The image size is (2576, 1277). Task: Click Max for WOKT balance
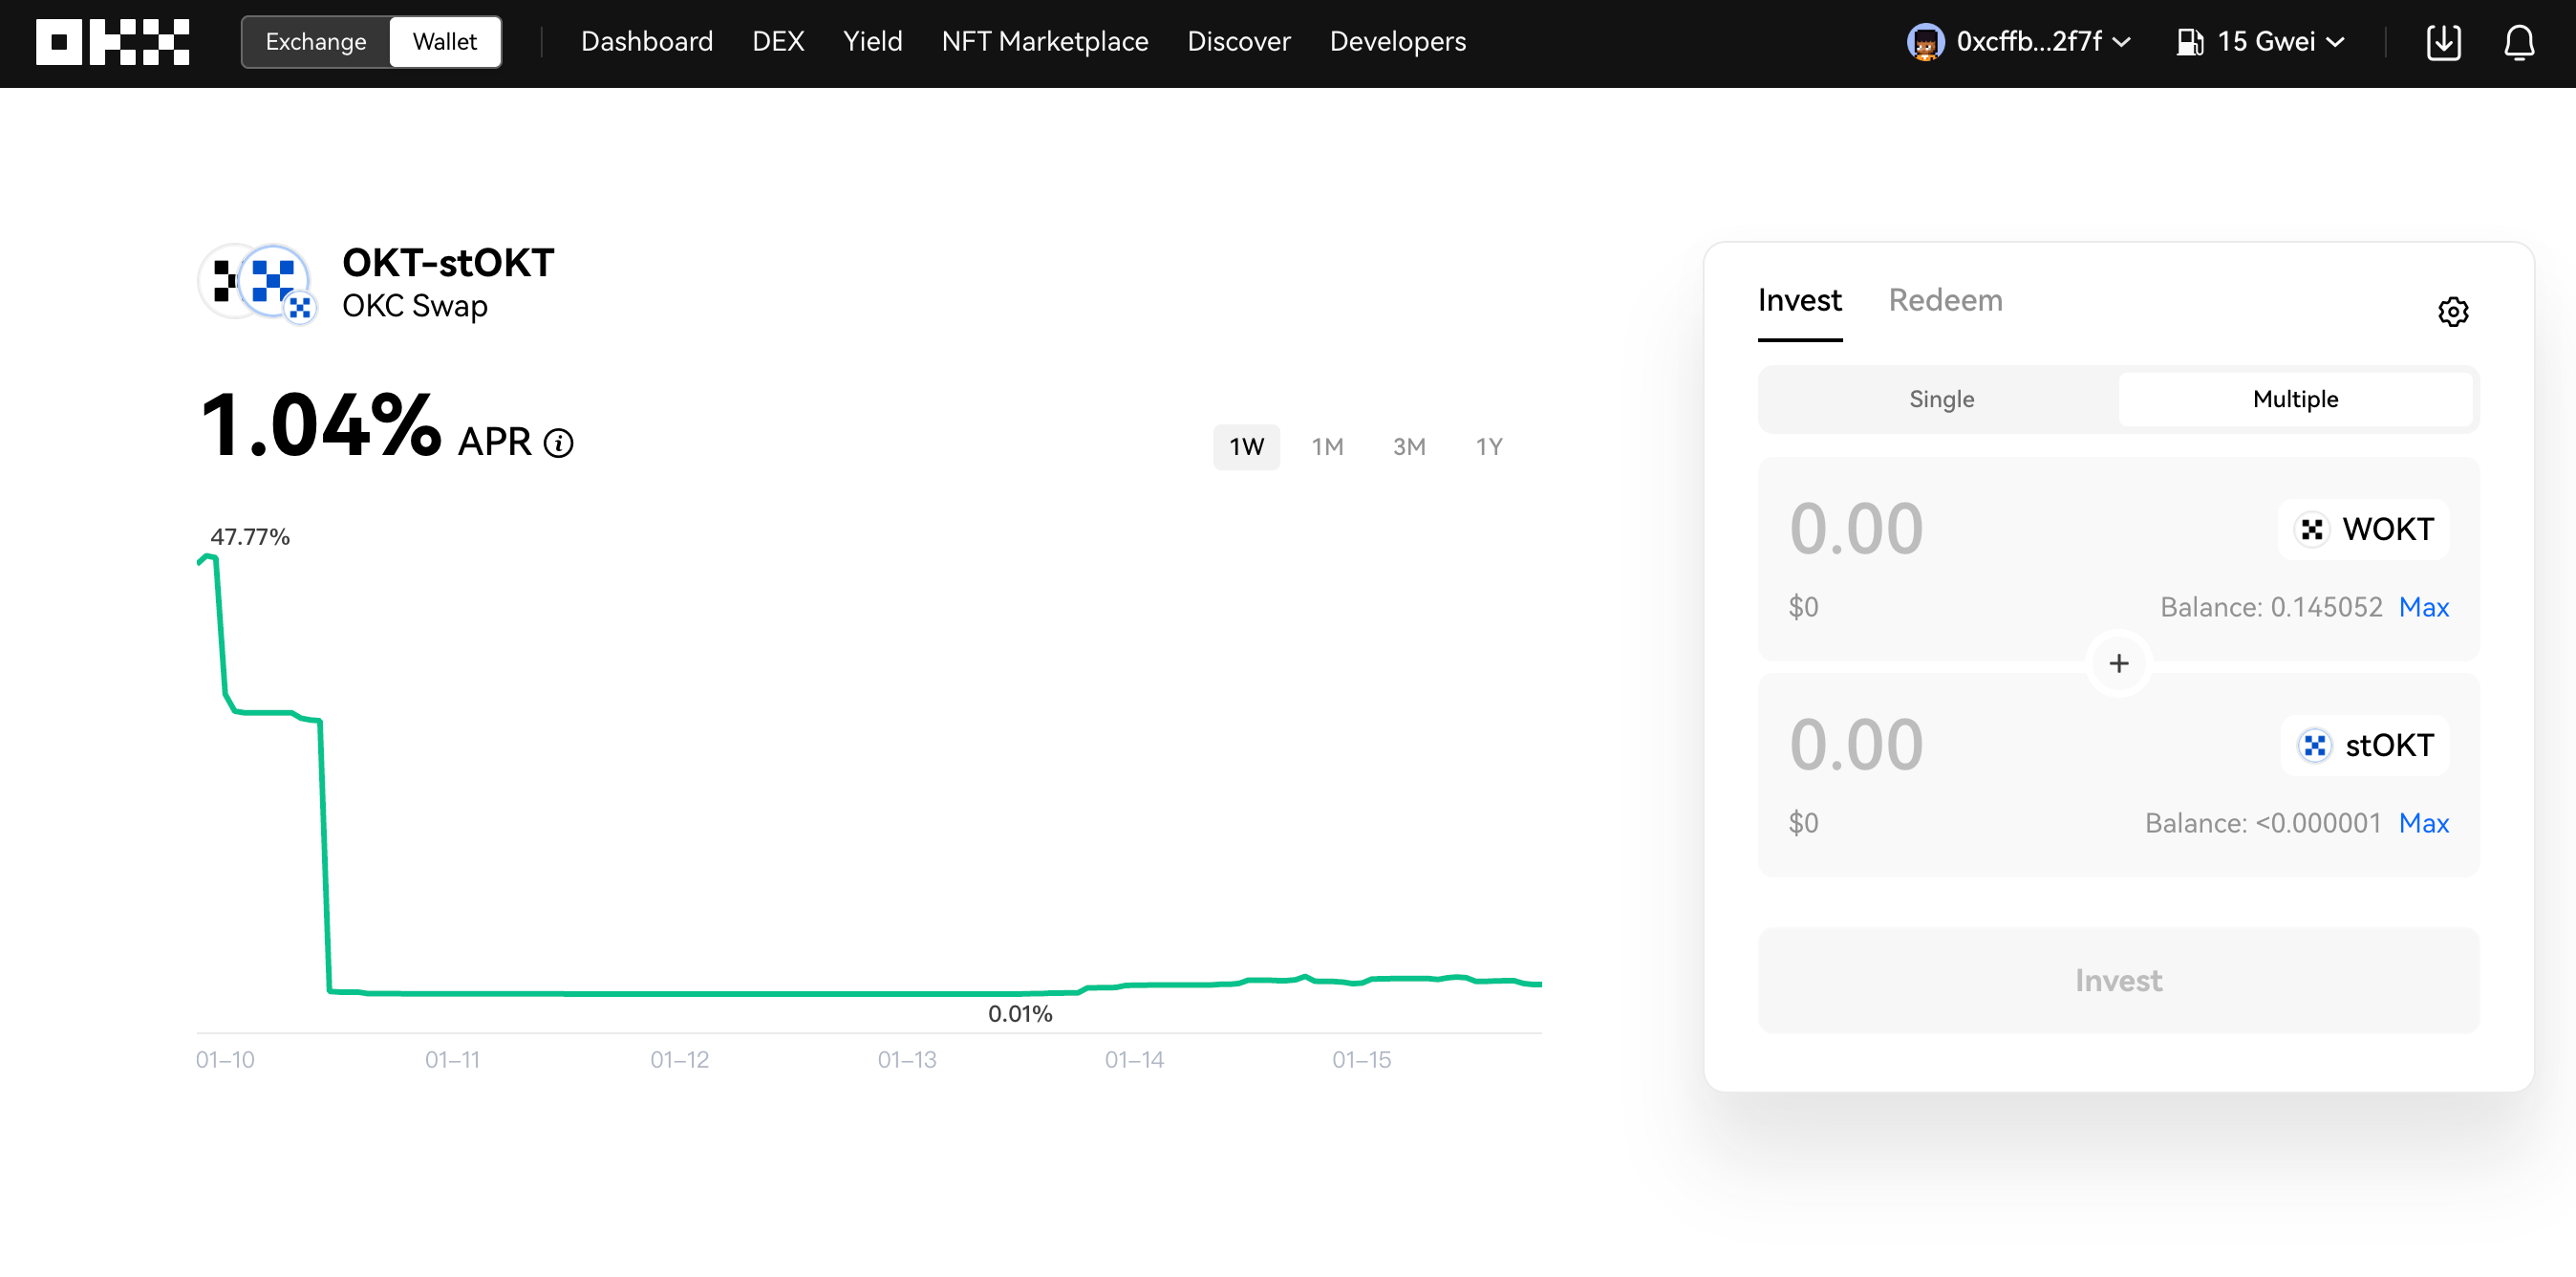(x=2423, y=607)
